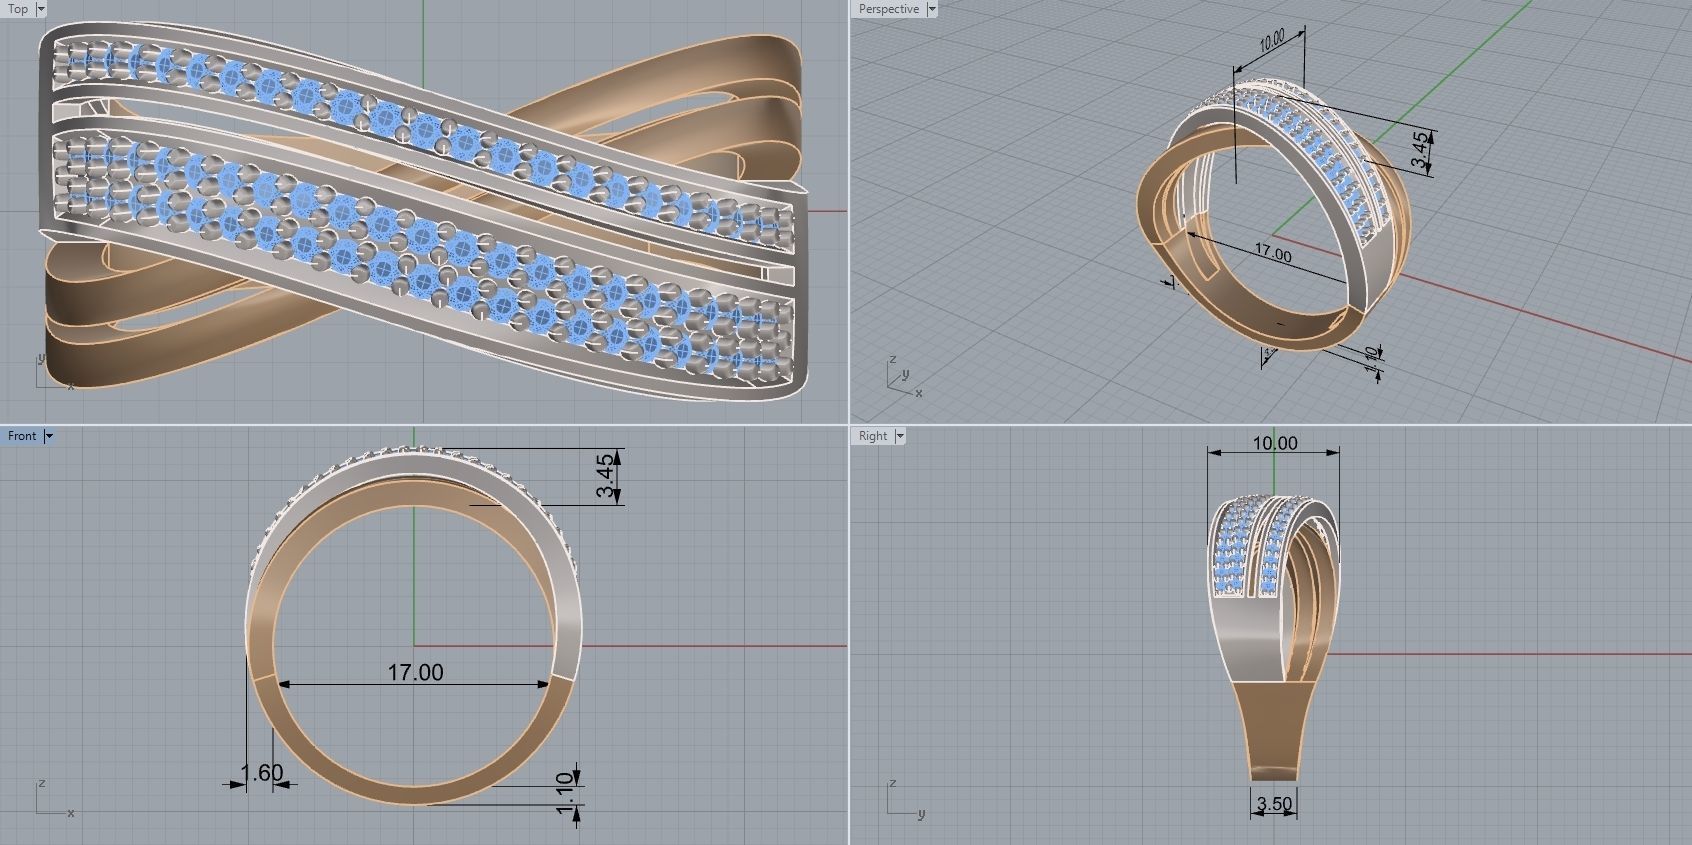Select the 3.45 dimension in Perspective view
Image resolution: width=1692 pixels, height=845 pixels.
click(x=1420, y=148)
